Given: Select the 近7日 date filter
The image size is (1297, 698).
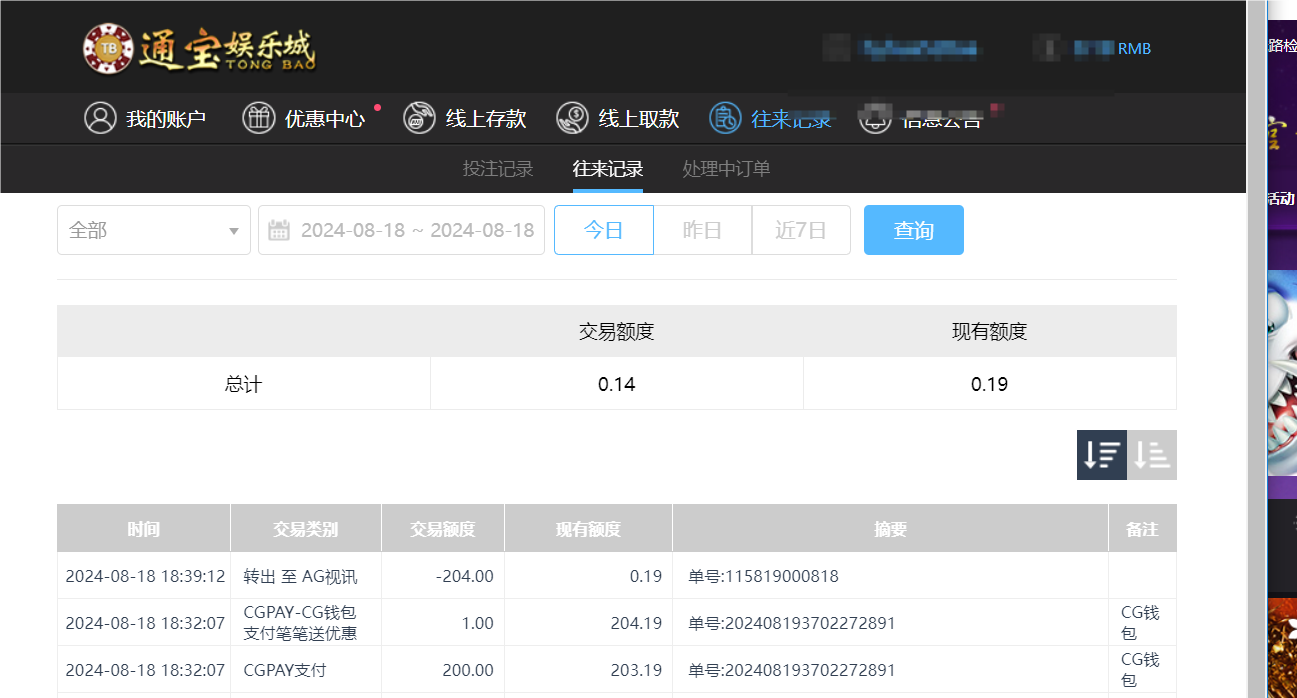Looking at the screenshot, I should pyautogui.click(x=801, y=229).
